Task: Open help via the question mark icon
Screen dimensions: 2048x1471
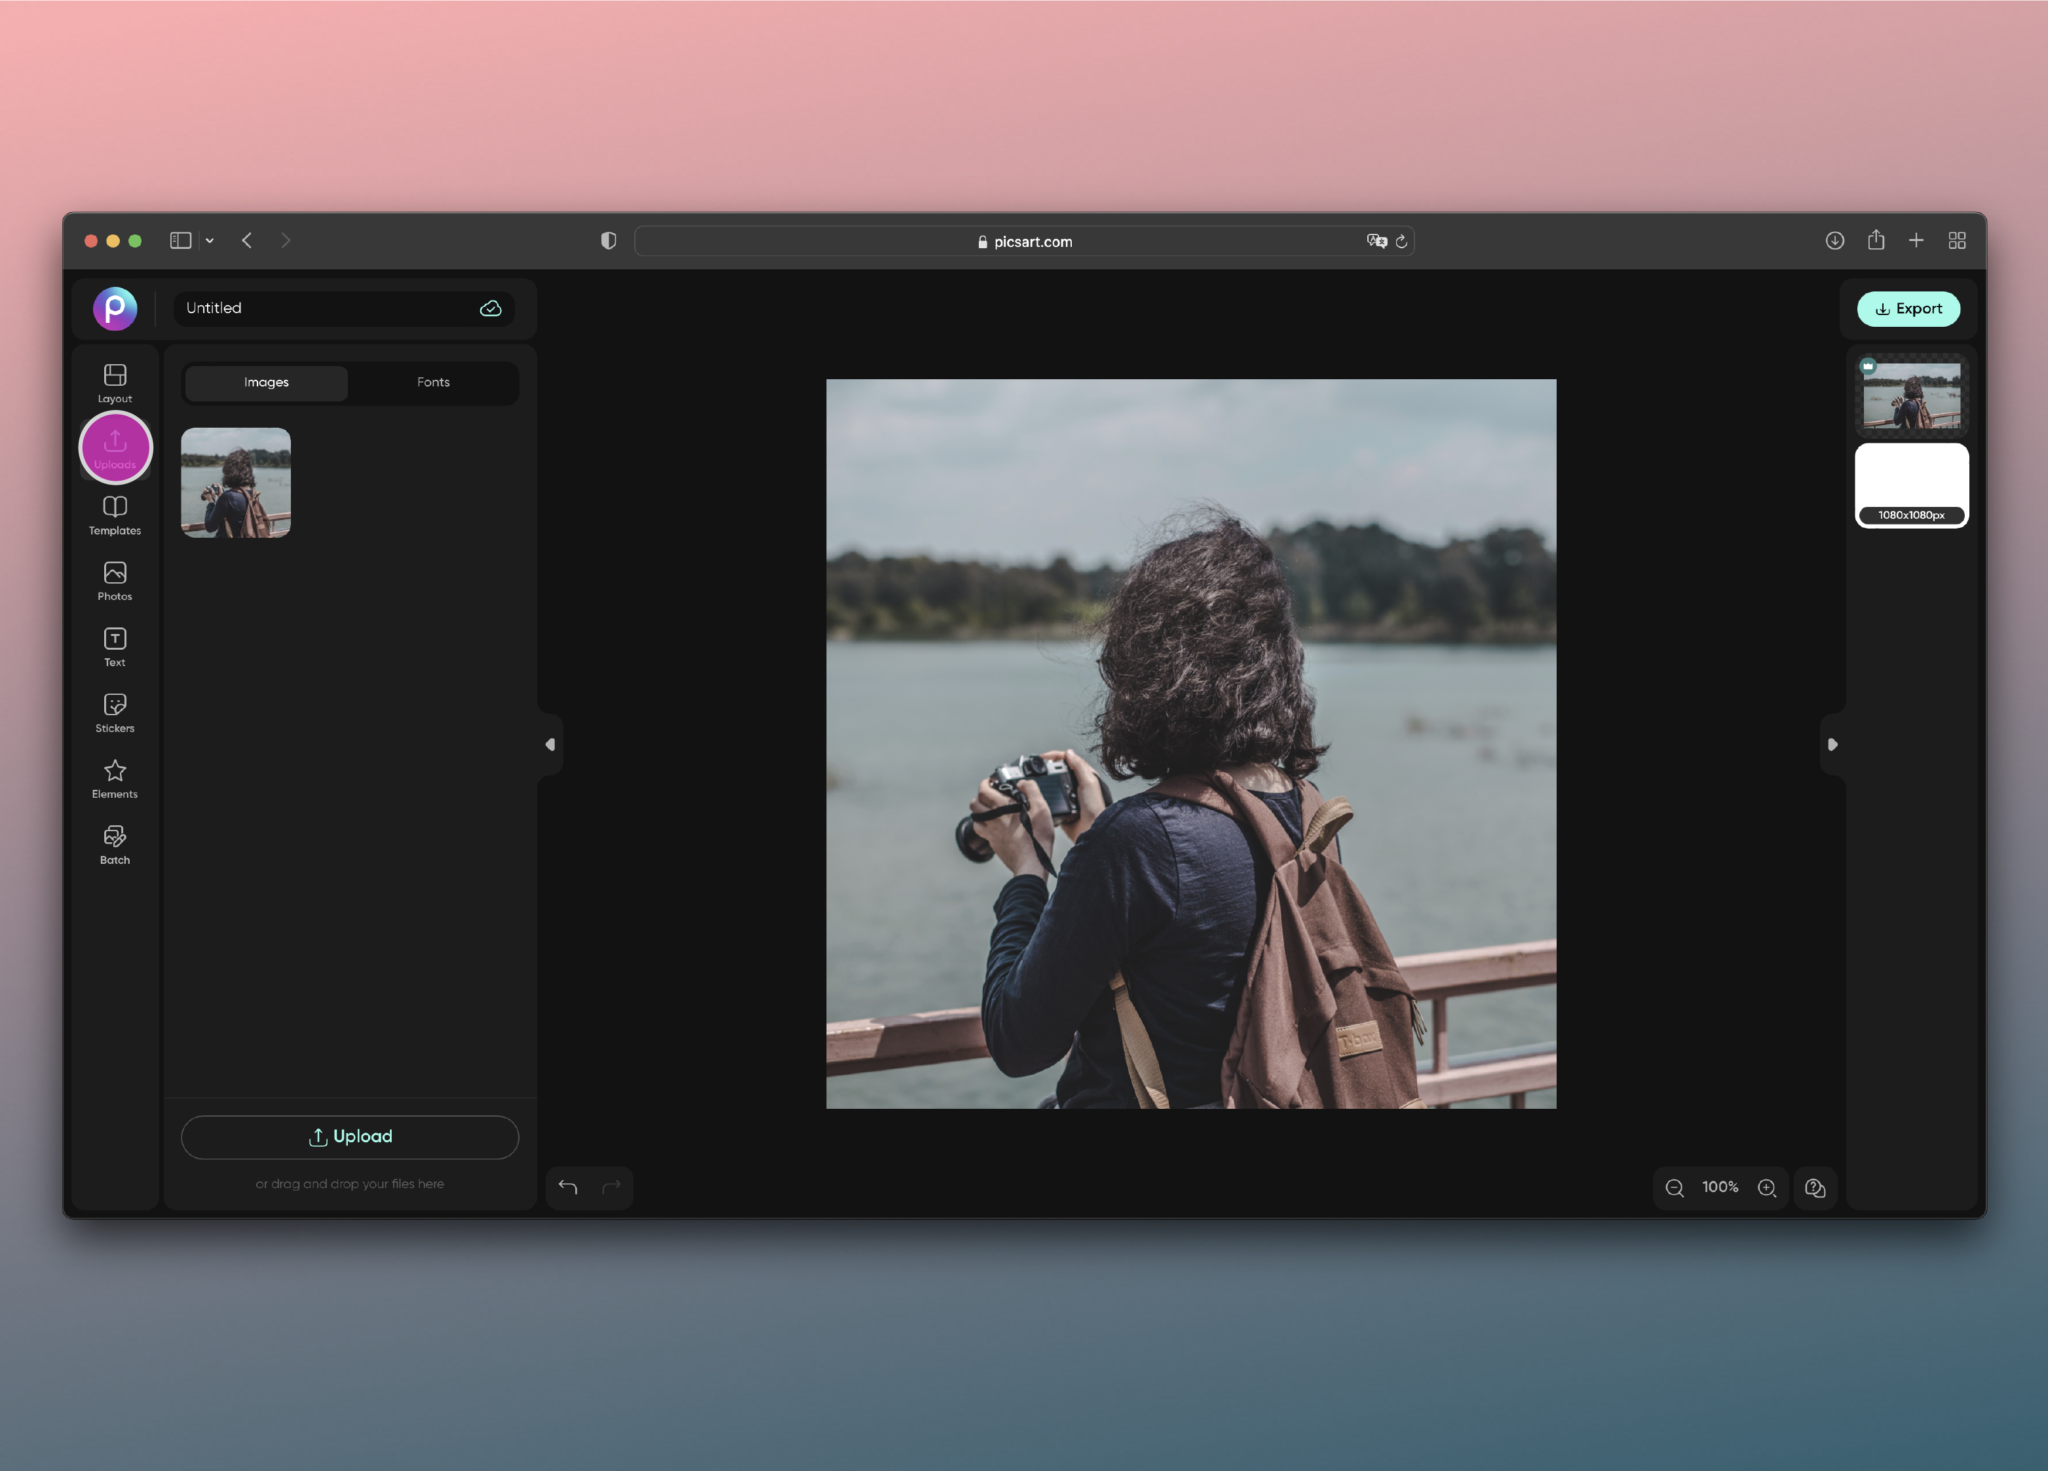Action: [1815, 1188]
